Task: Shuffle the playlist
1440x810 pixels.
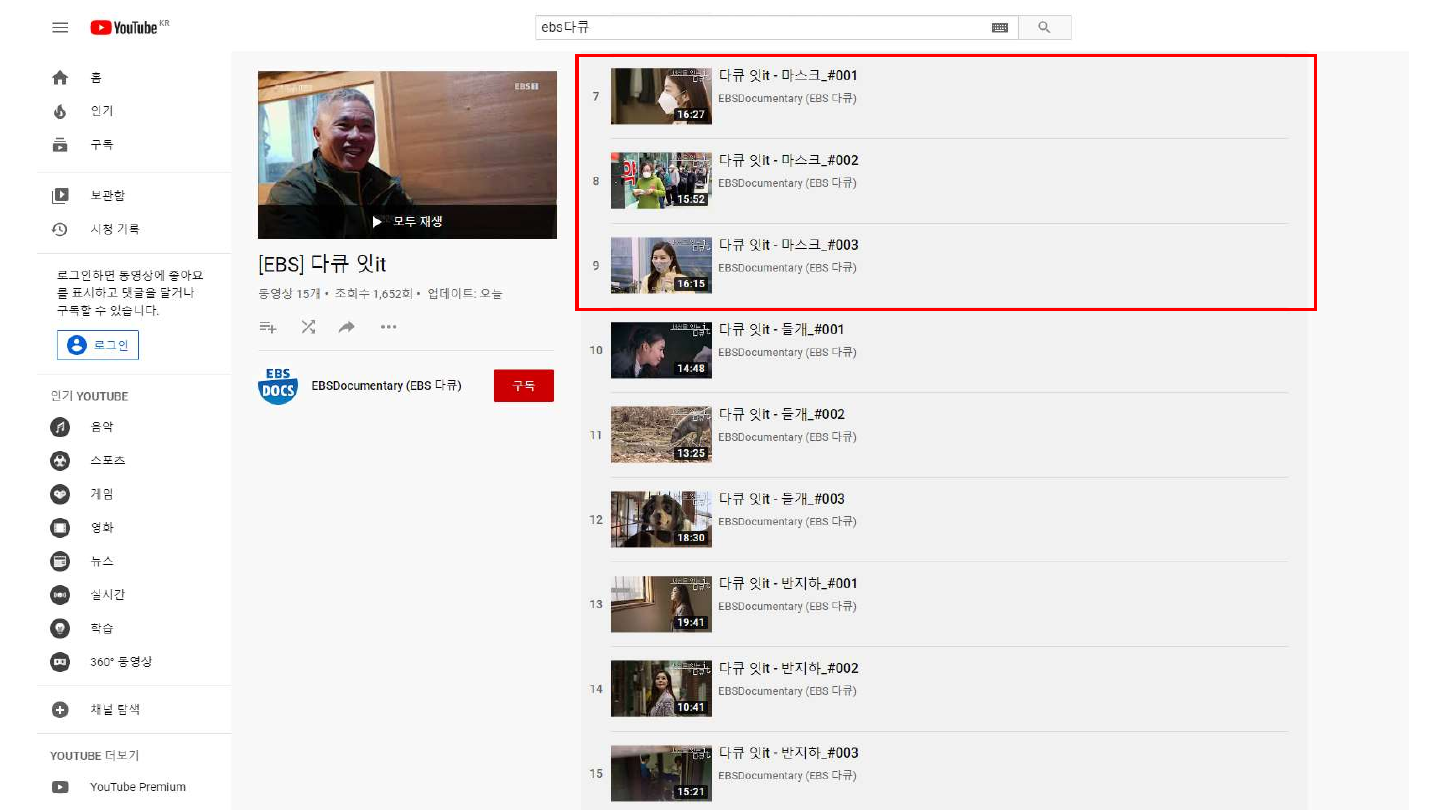Action: (308, 327)
